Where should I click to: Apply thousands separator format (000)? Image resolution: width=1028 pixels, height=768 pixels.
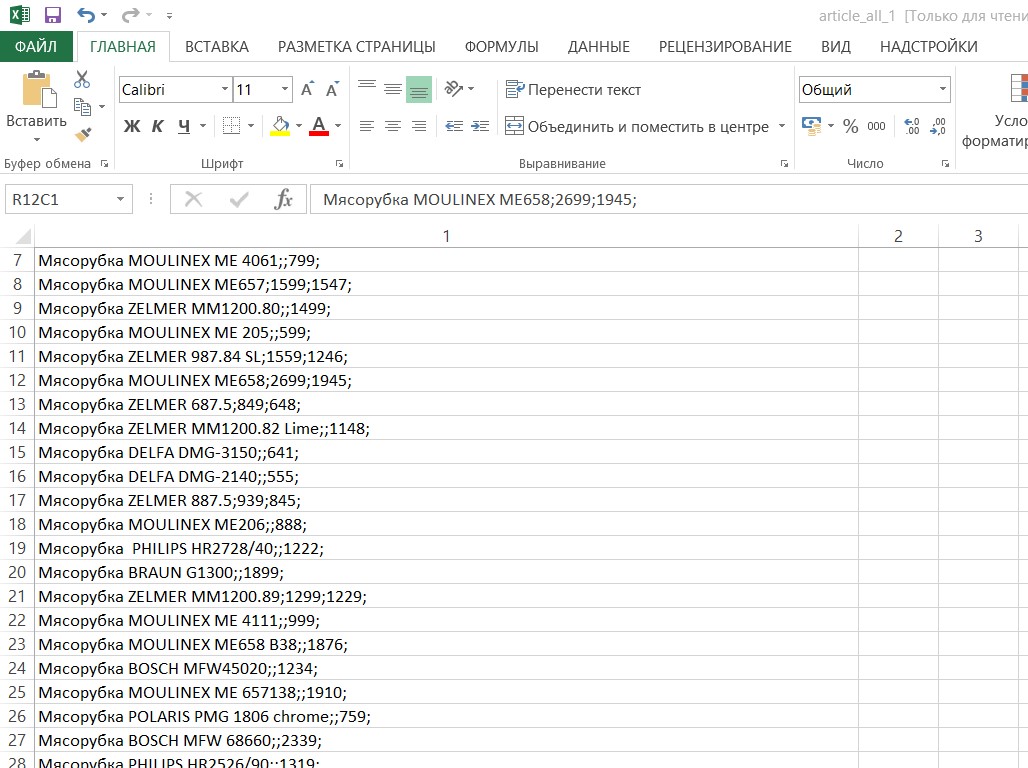876,126
